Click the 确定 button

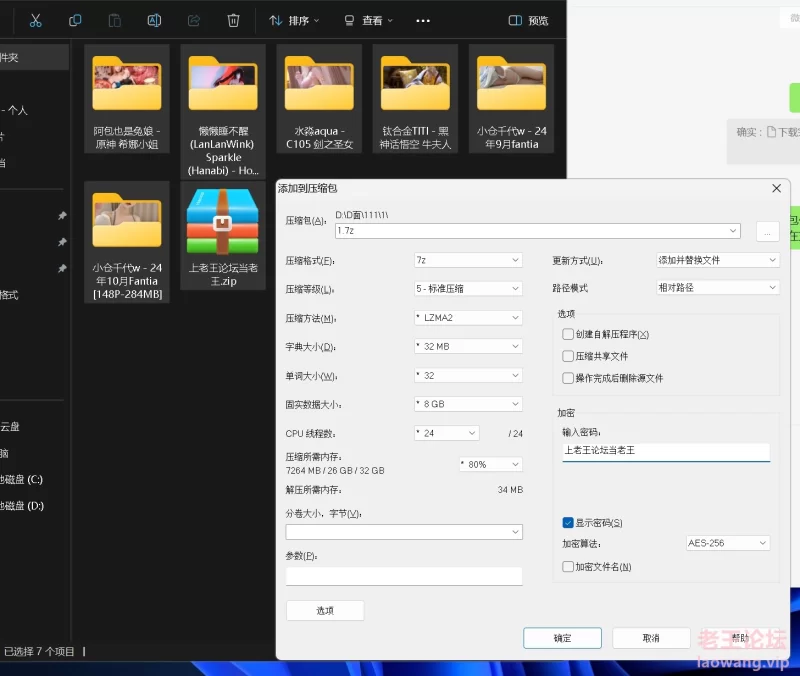coord(562,638)
